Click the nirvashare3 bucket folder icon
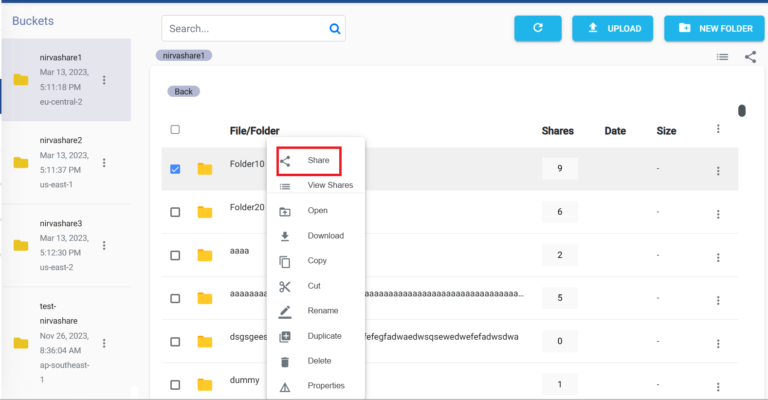Viewport: 768px width, 400px height. [20, 245]
